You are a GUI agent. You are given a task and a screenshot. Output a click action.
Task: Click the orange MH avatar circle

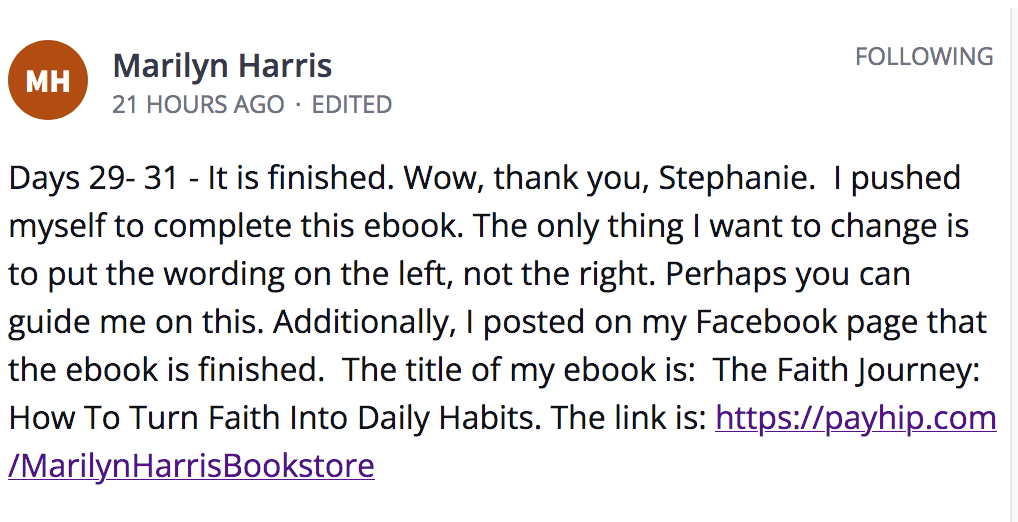pos(48,80)
